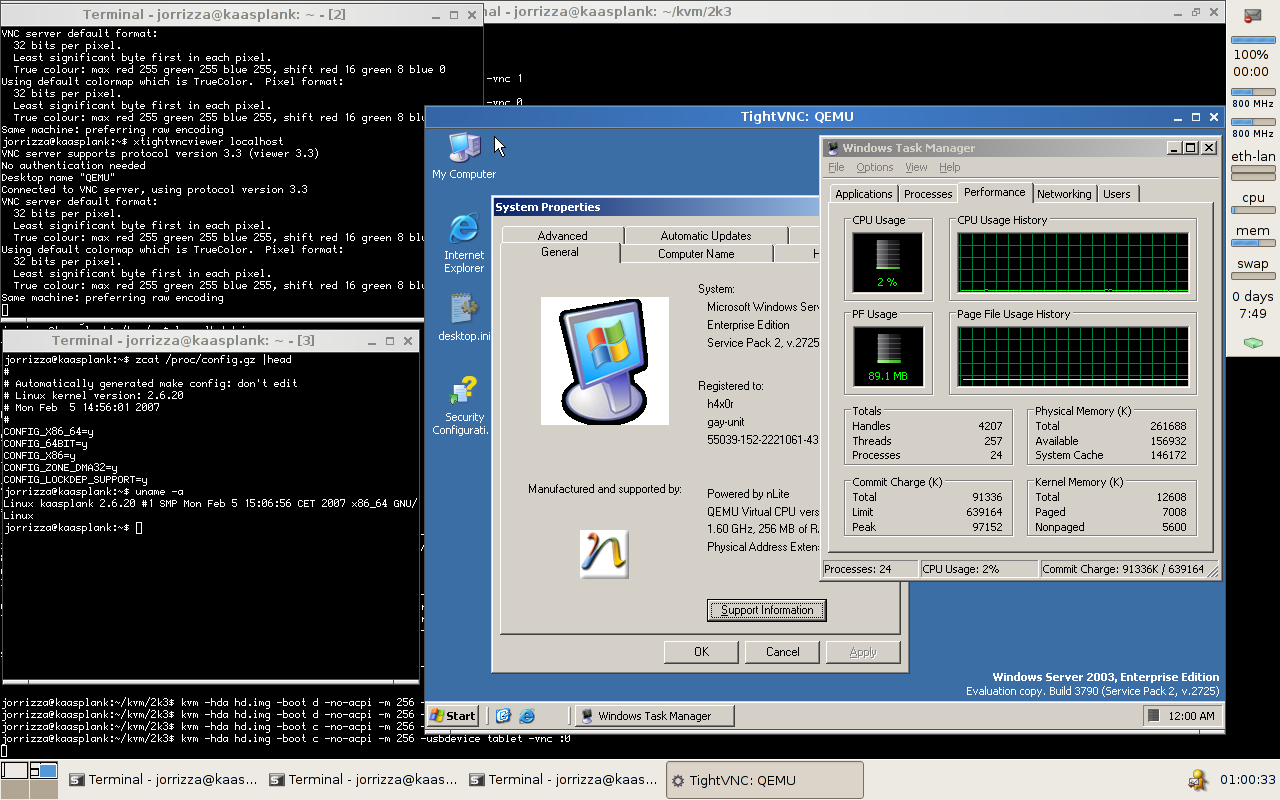Image resolution: width=1280 pixels, height=800 pixels.
Task: Open the Options menu in Task Manager
Action: pos(874,167)
